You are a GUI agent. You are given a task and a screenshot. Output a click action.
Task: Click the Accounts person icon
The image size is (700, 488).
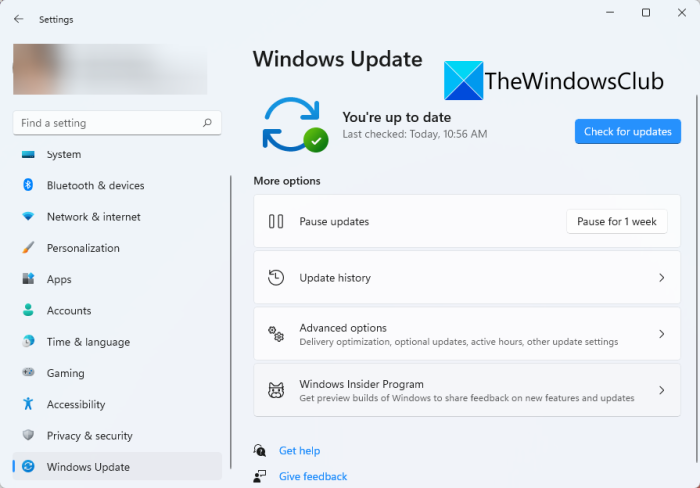(x=28, y=310)
